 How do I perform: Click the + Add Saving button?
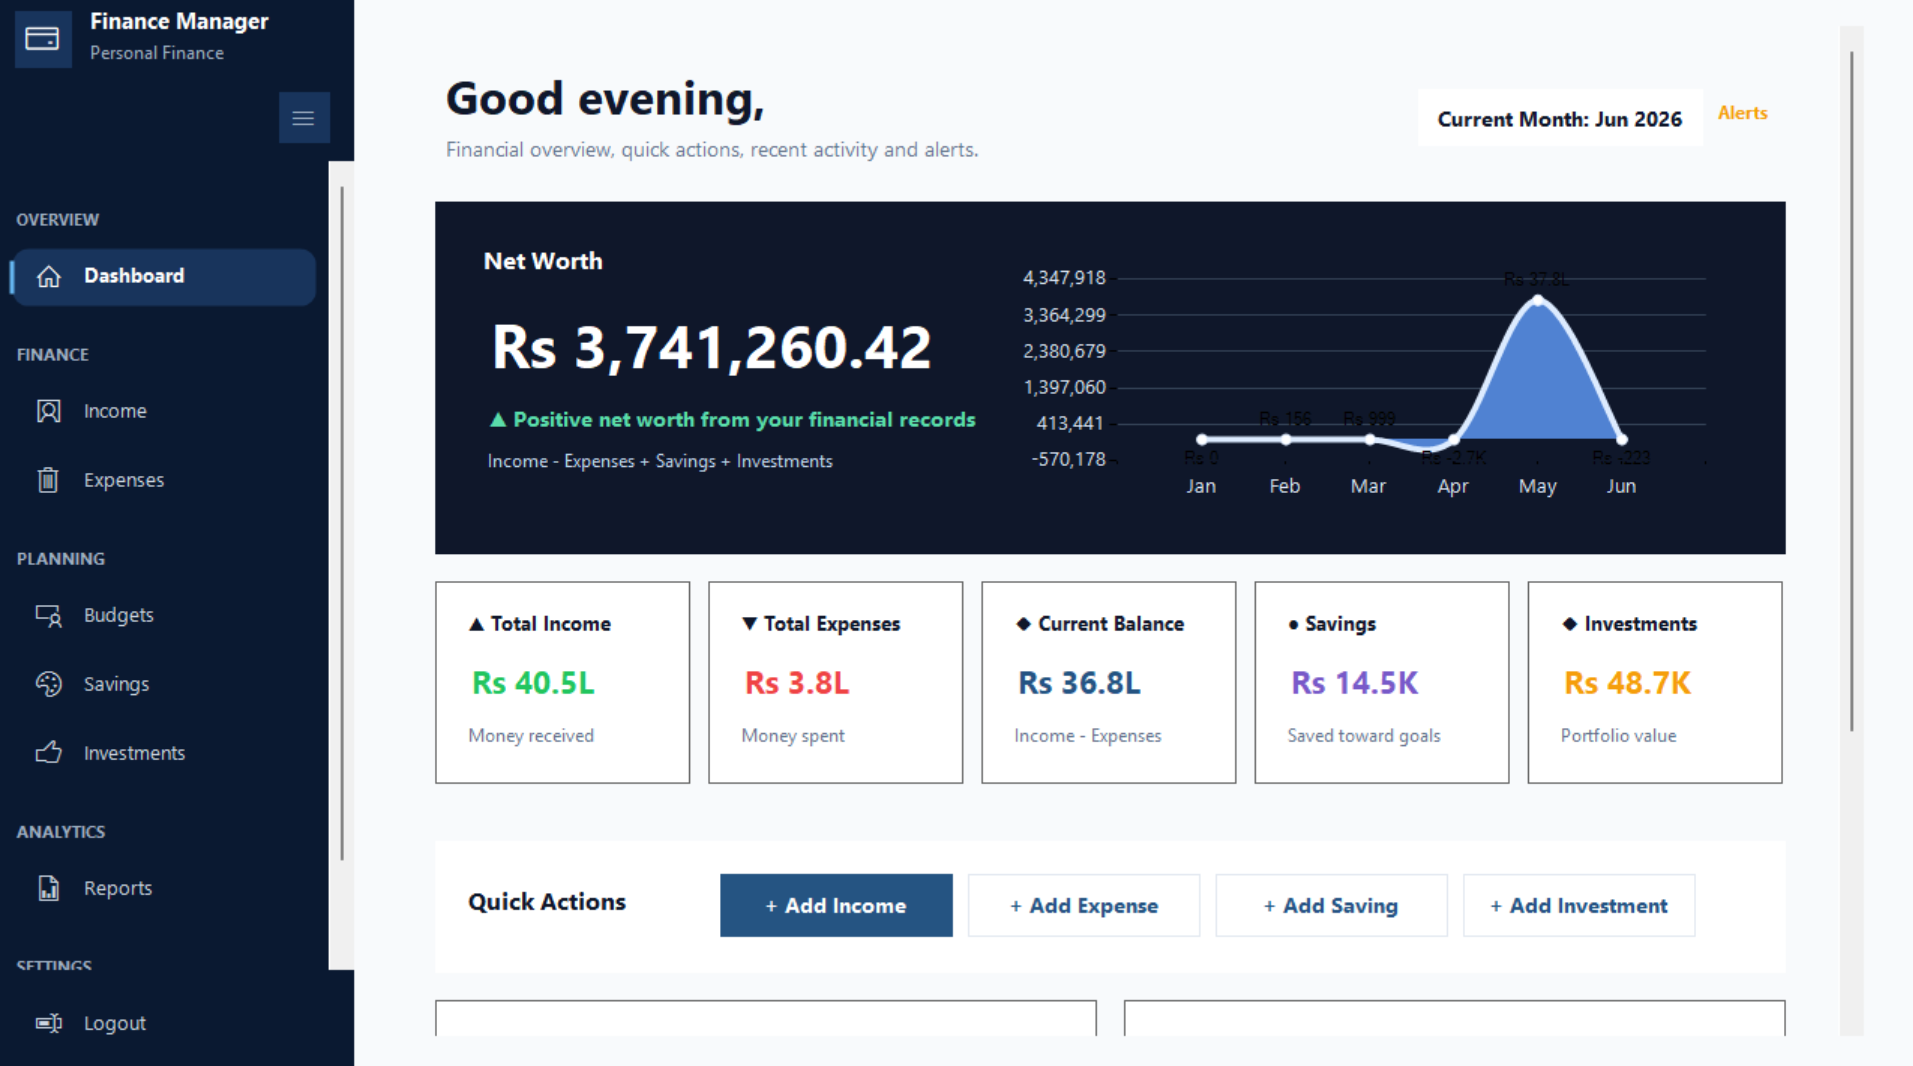[1331, 906]
